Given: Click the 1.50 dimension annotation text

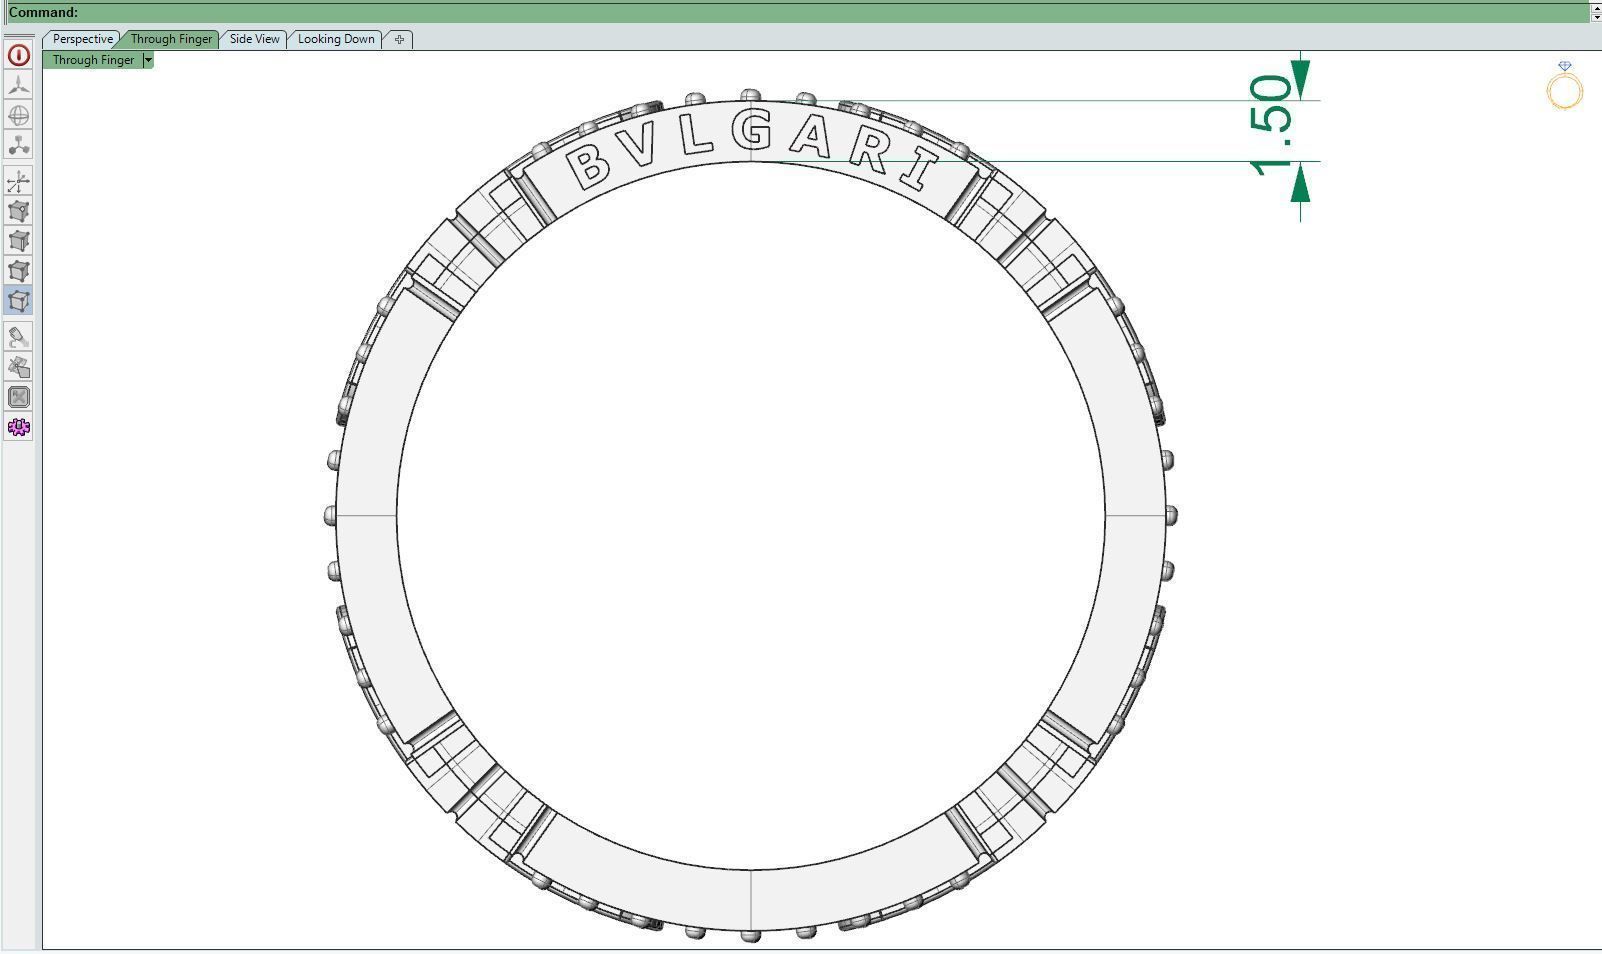Looking at the screenshot, I should pos(1271,126).
